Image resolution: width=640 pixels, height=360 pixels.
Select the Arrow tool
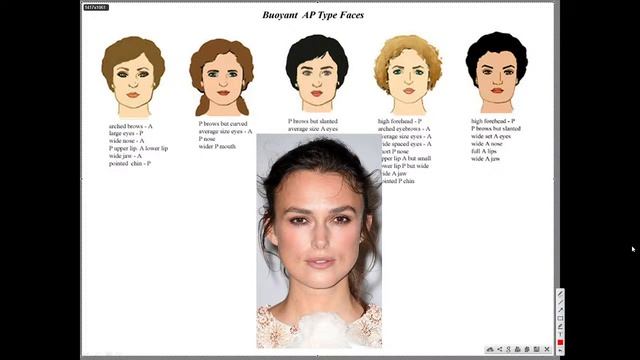click(x=560, y=310)
